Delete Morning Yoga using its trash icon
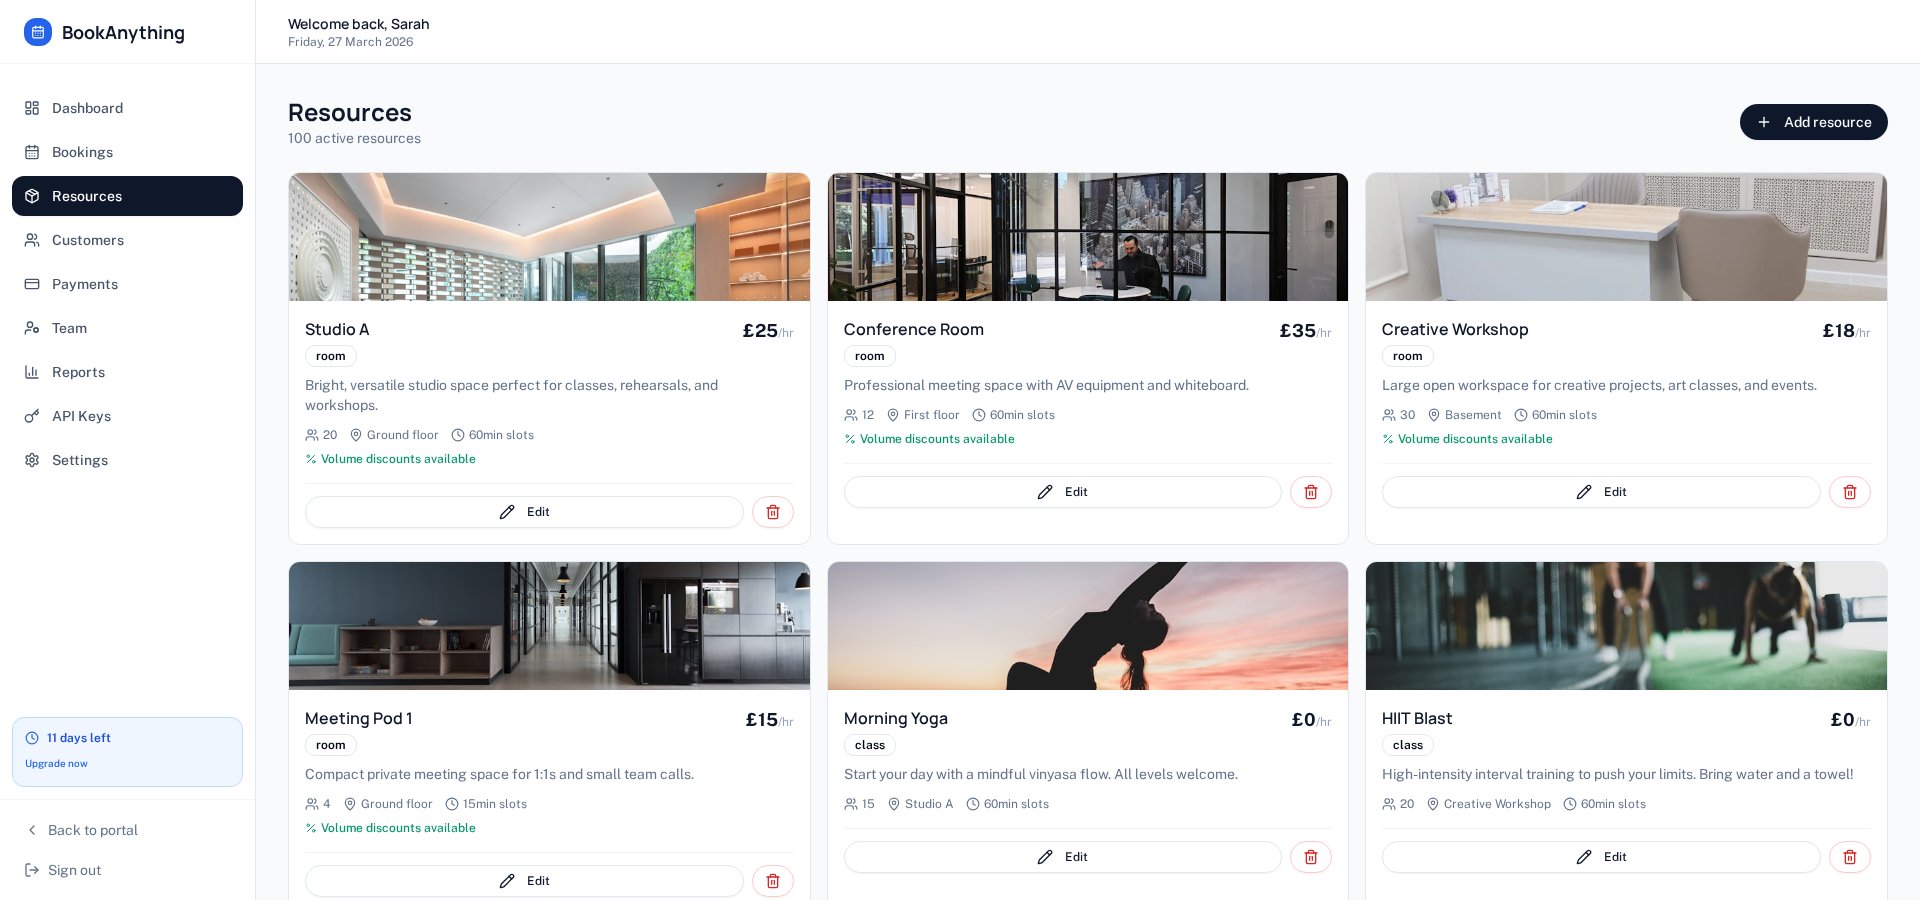This screenshot has height=900, width=1920. [x=1311, y=857]
